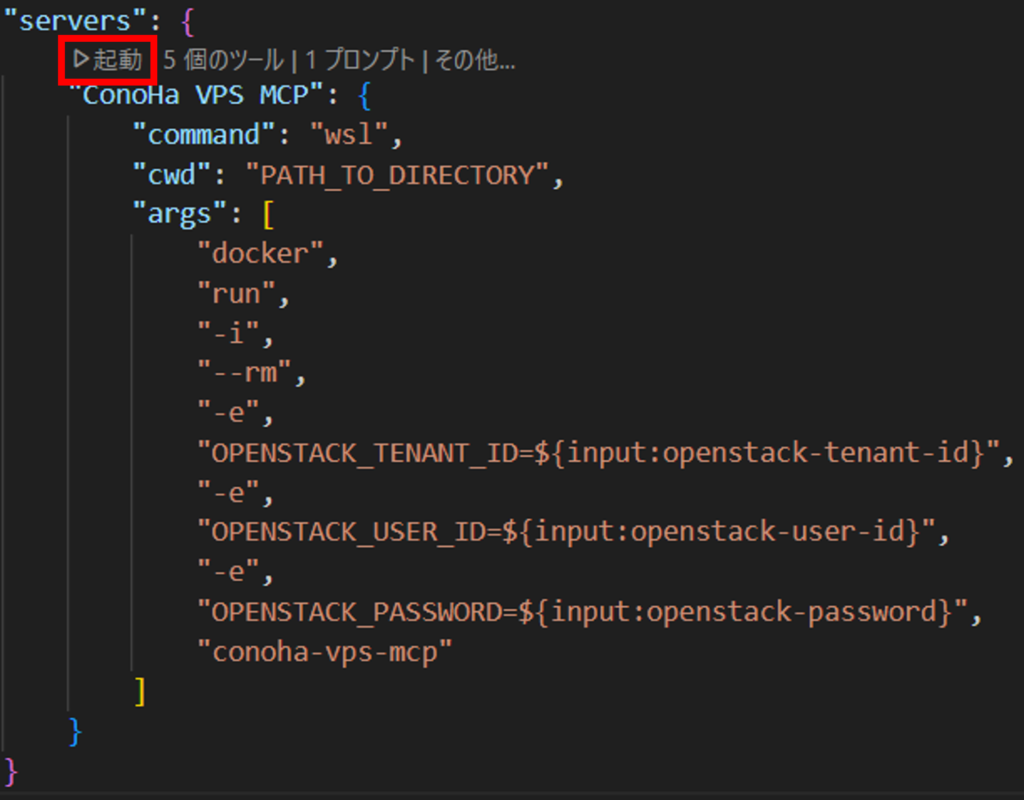Open the 1 プロンプト prompt link

click(x=360, y=60)
